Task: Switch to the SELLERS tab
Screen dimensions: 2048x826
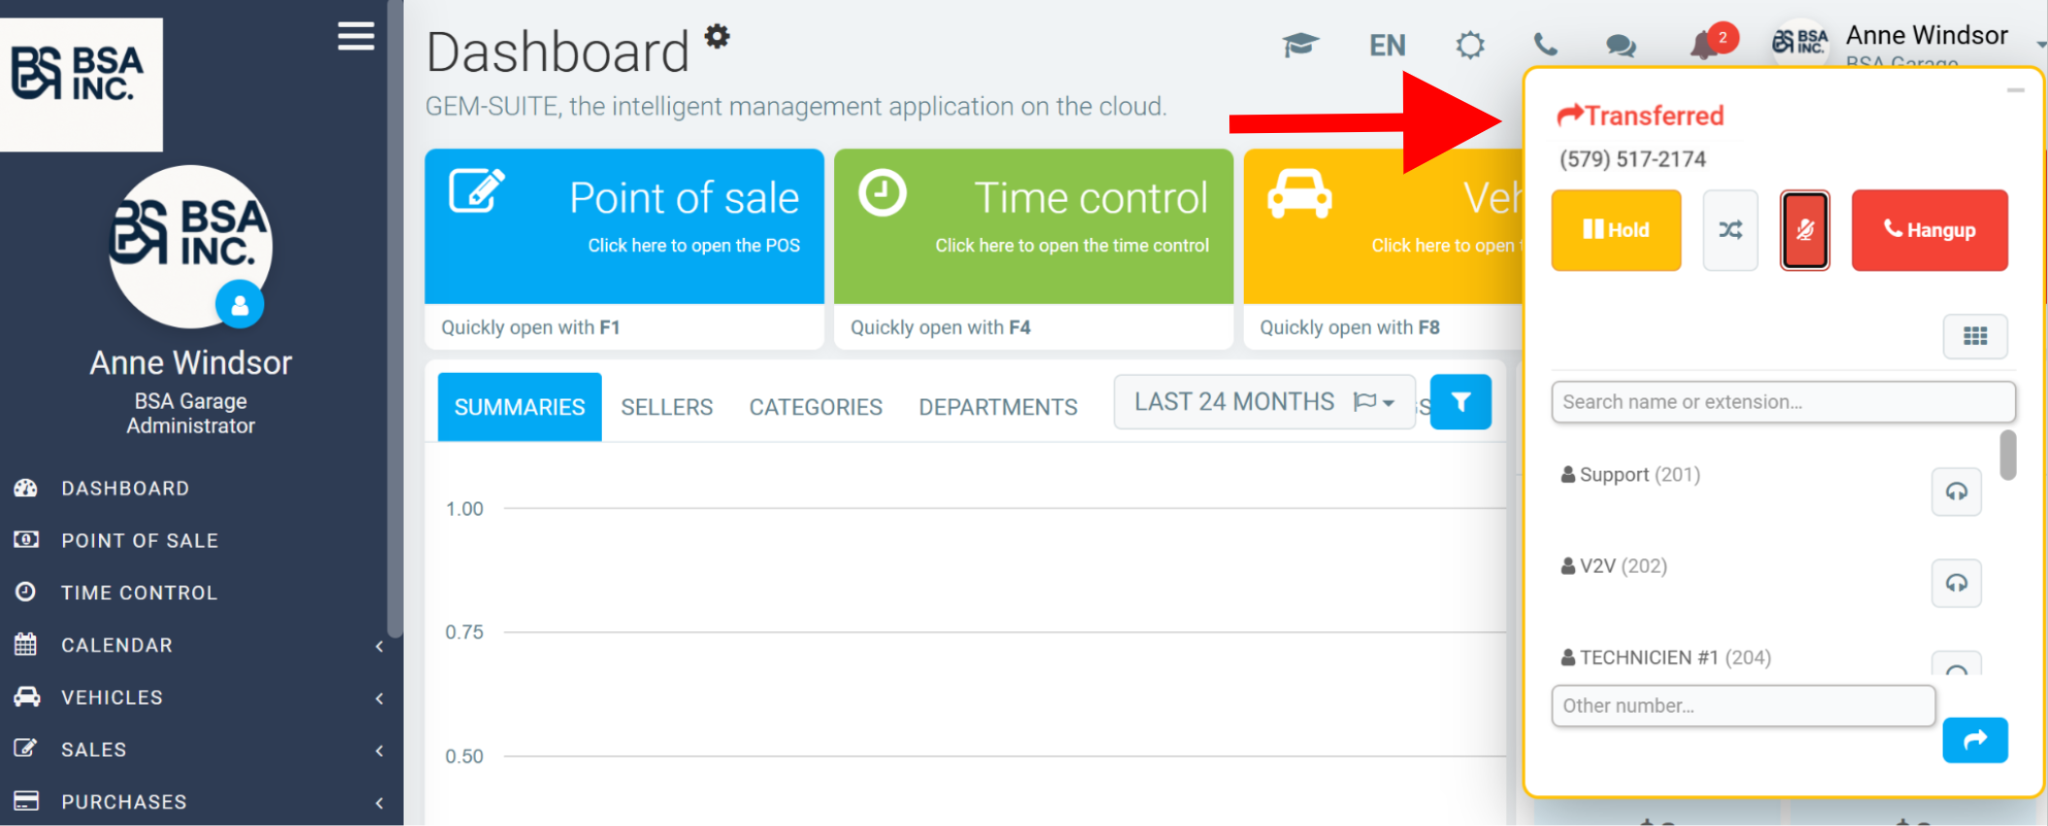Action: (667, 407)
